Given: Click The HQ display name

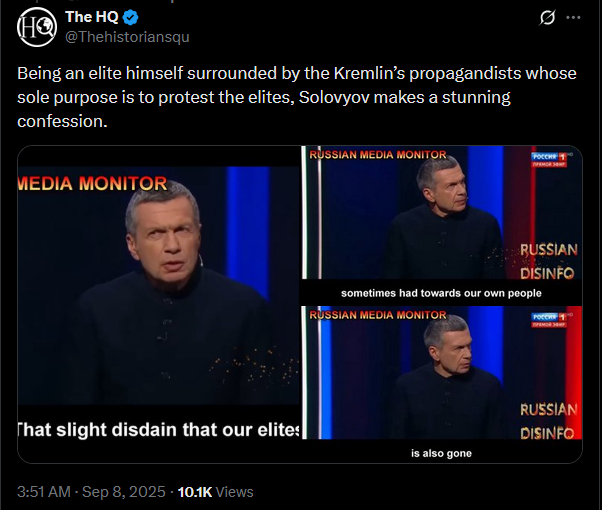Looking at the screenshot, I should point(91,18).
